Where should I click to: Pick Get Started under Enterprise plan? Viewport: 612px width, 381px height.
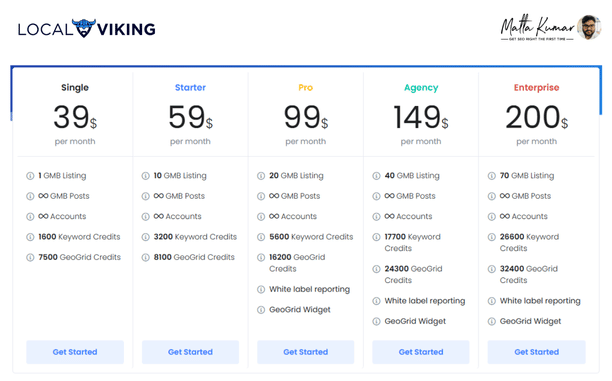537,352
